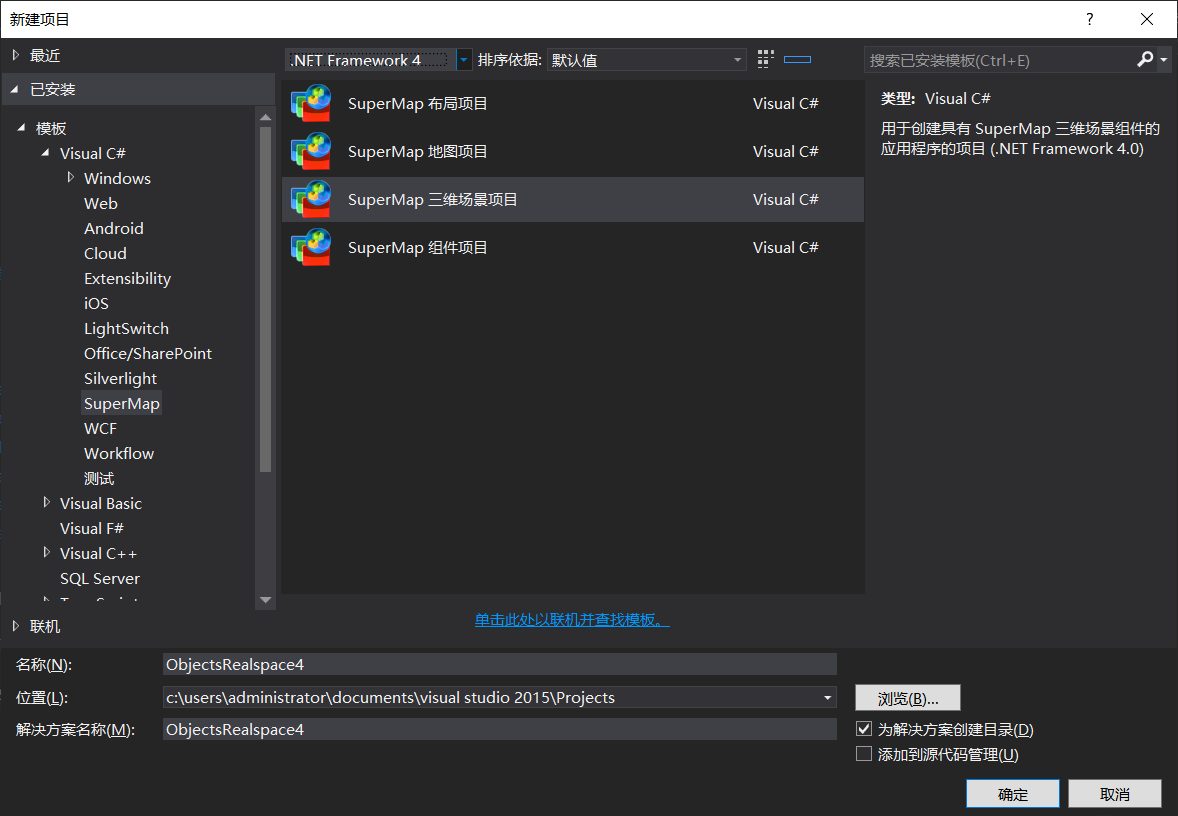This screenshot has width=1178, height=816.
Task: Open the help question mark button
Action: point(1089,19)
